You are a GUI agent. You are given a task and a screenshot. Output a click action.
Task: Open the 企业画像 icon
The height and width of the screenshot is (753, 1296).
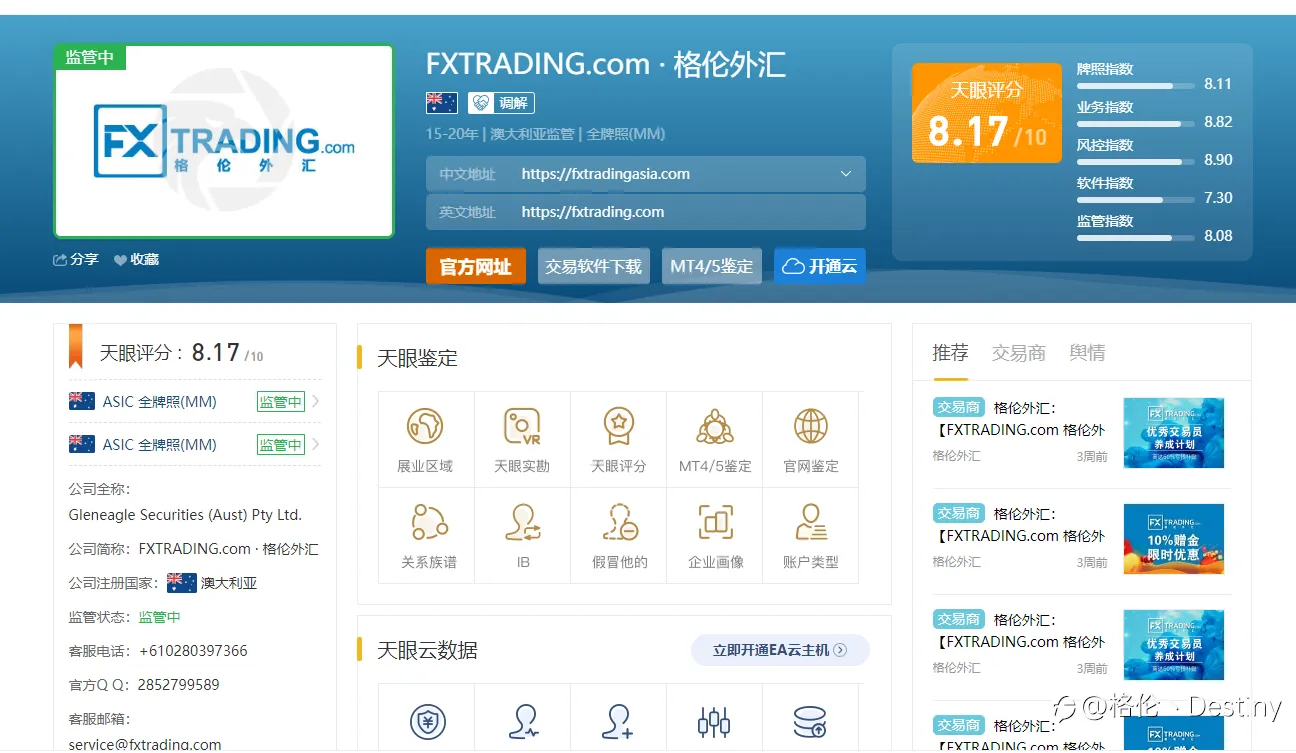716,522
